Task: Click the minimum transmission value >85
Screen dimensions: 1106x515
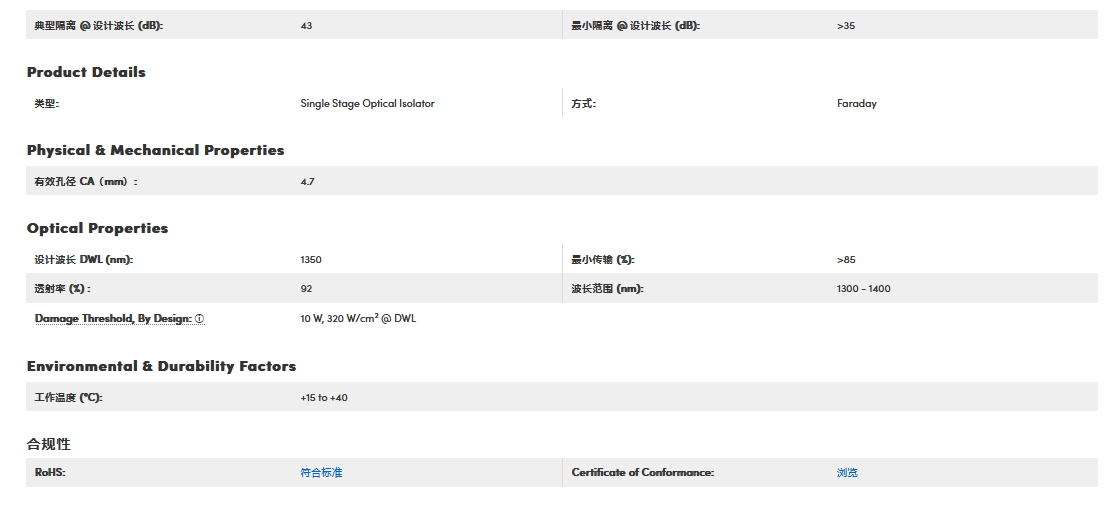Action: 846,260
